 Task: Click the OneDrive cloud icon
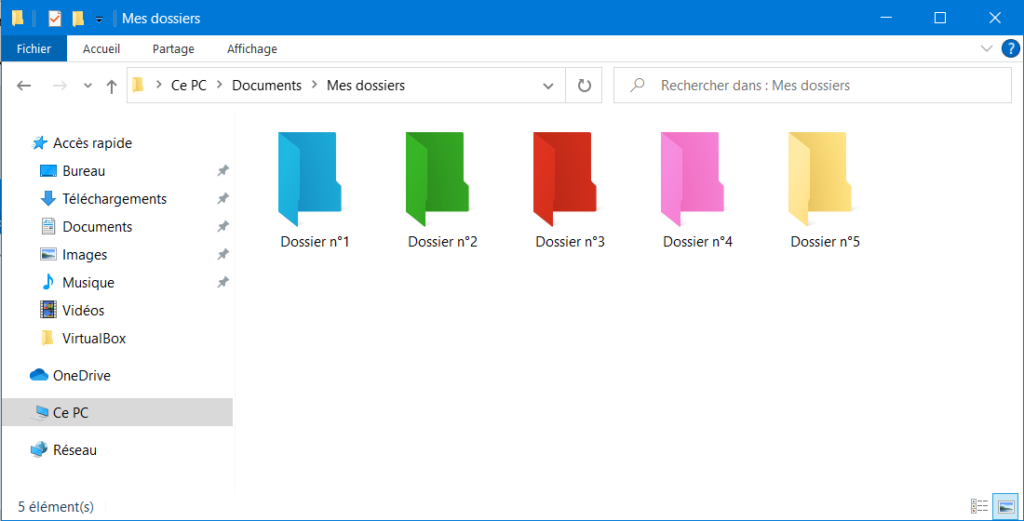tap(39, 375)
